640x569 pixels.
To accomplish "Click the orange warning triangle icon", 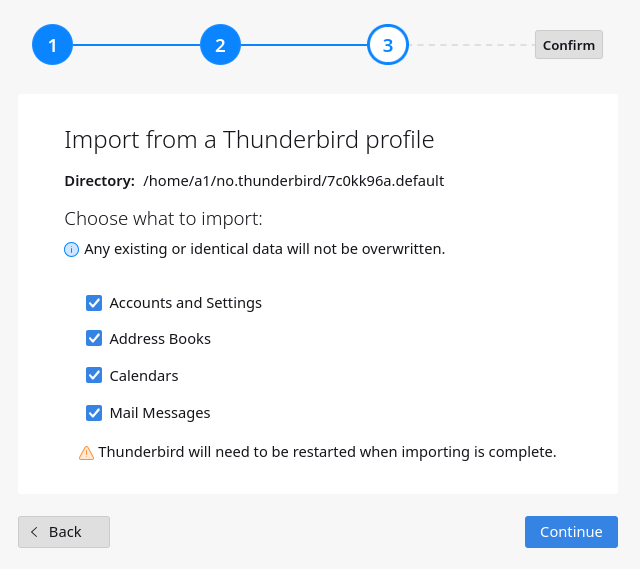I will click(x=86, y=453).
